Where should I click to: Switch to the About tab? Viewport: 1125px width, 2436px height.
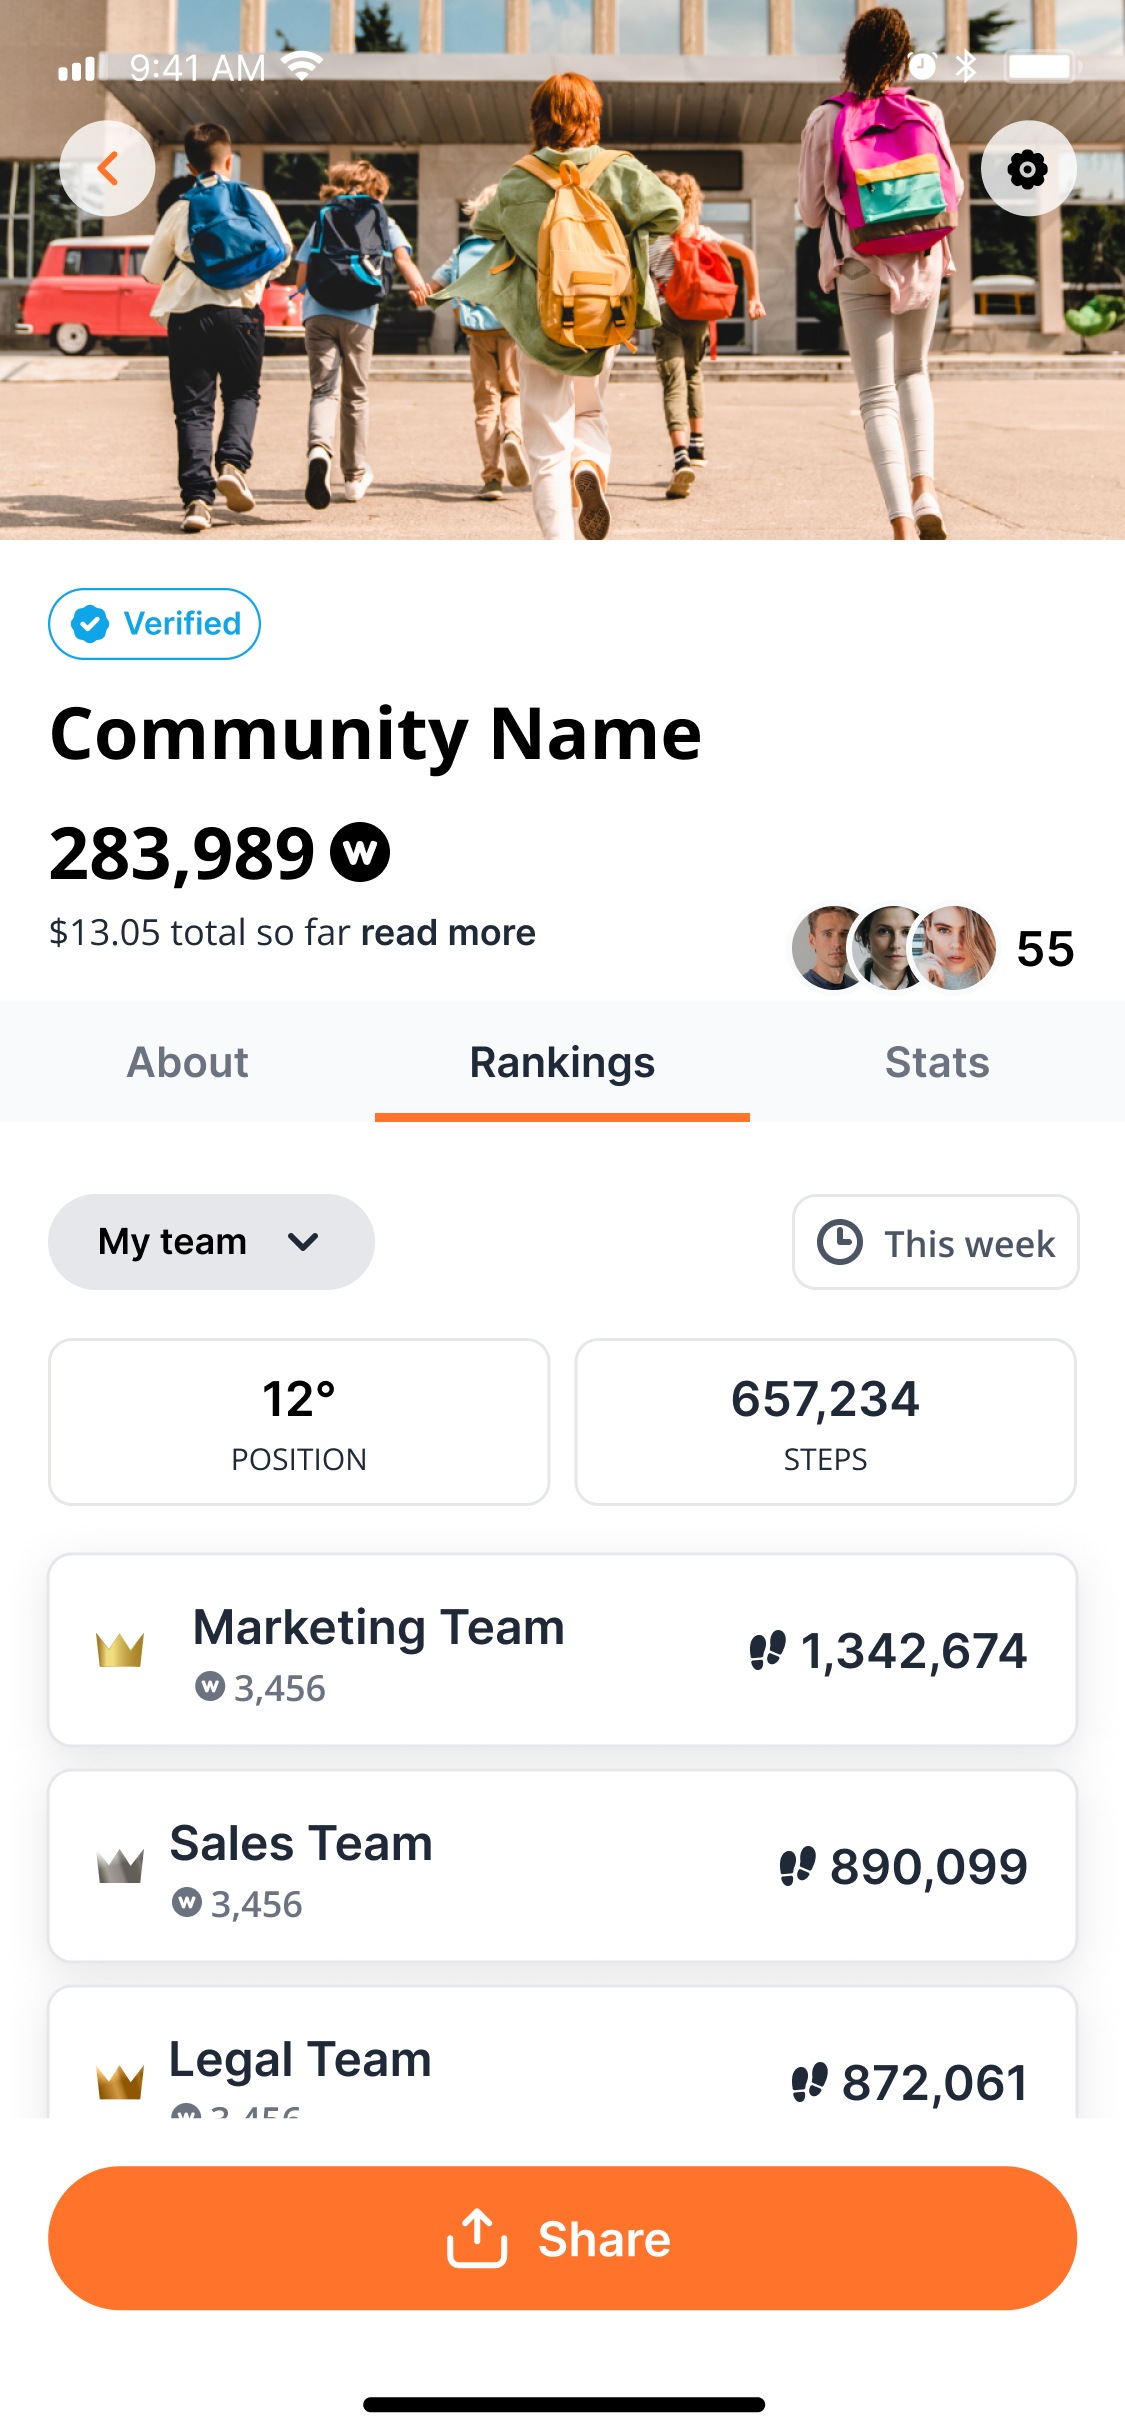coord(187,1062)
